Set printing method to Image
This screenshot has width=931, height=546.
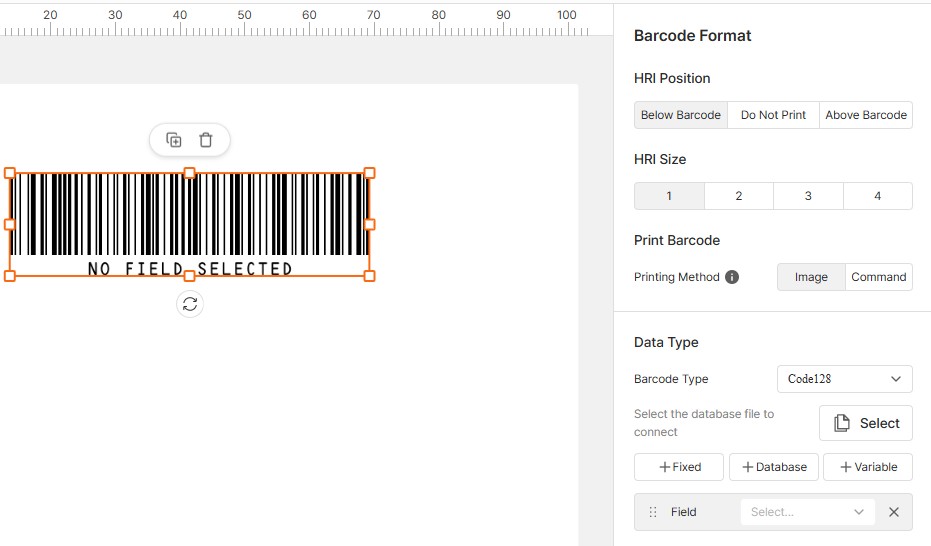coord(811,277)
